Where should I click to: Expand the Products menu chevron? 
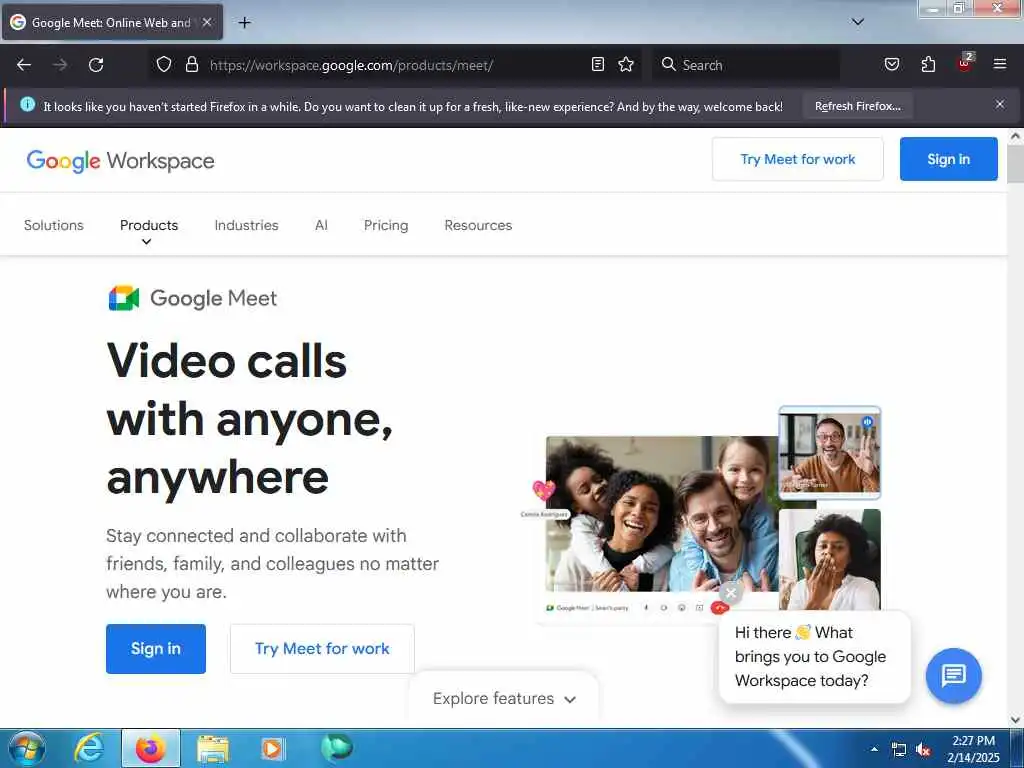pos(146,242)
